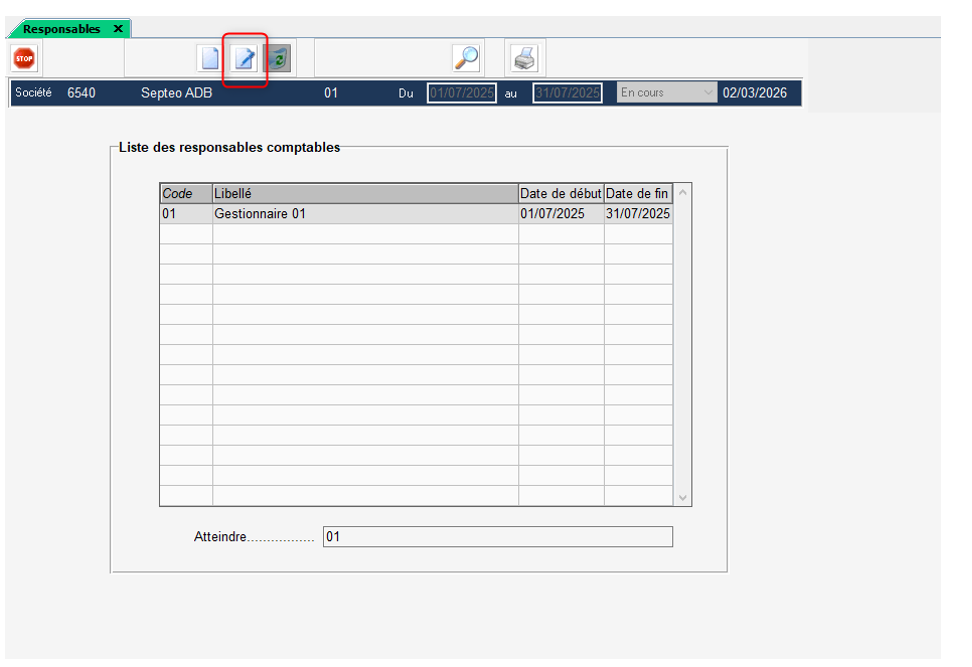Image resolution: width=972 pixels, height=667 pixels.
Task: Click the Date de début column header
Action: tap(561, 193)
